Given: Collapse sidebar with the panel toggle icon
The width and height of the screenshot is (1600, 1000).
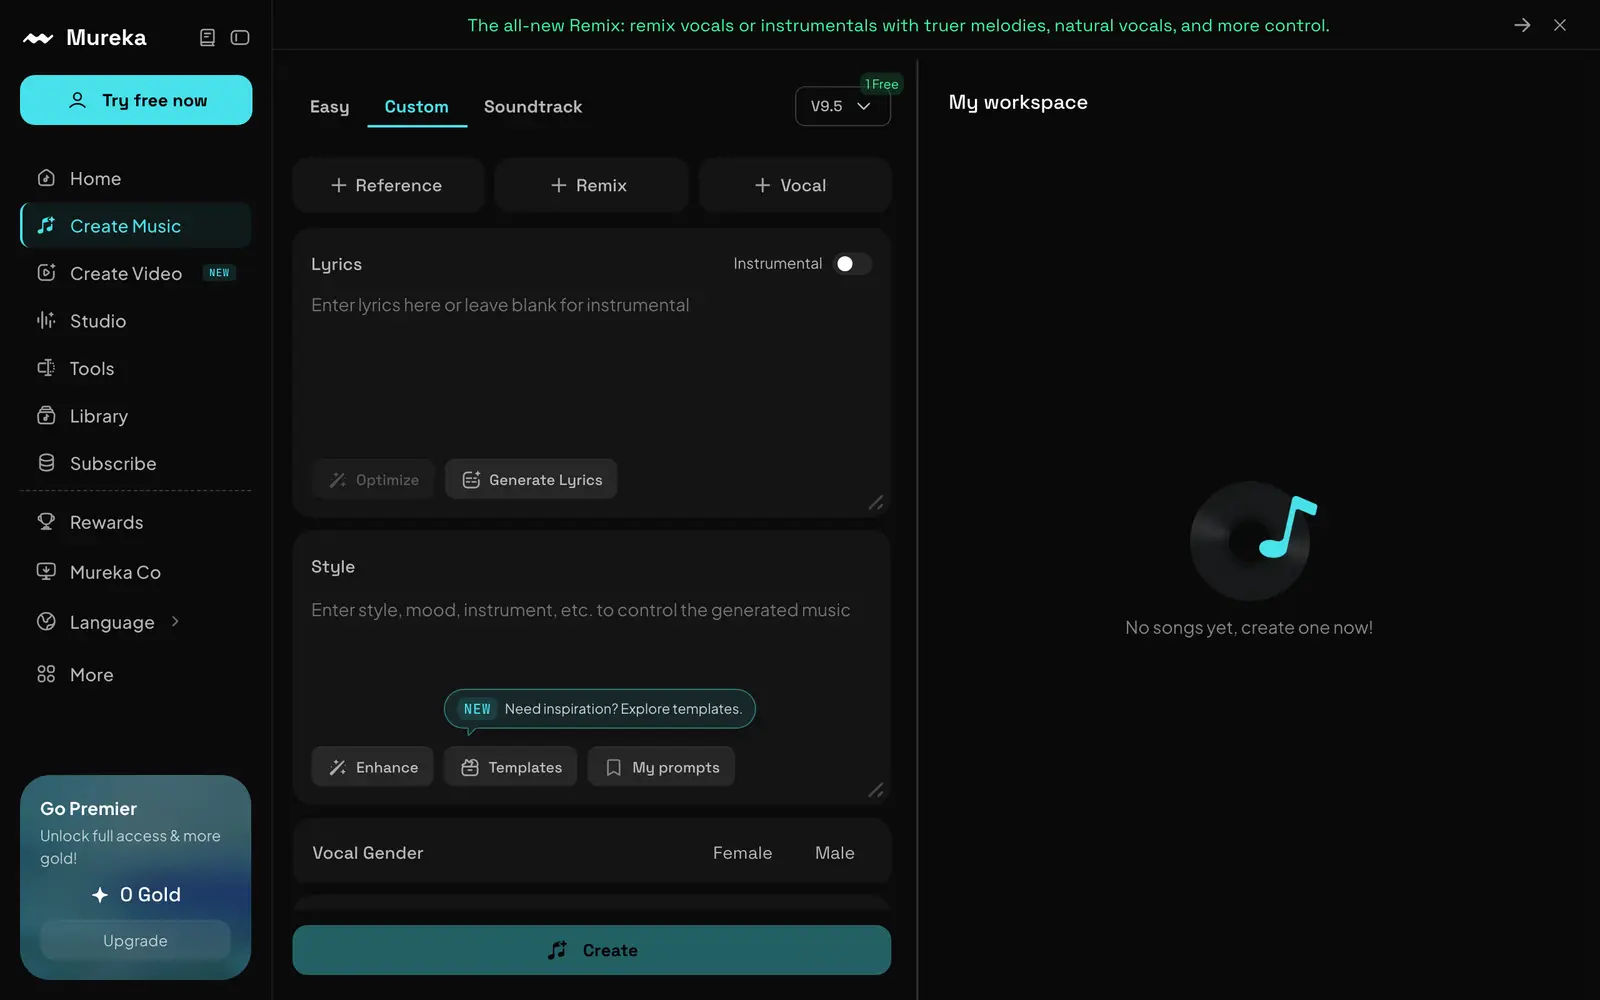Looking at the screenshot, I should pyautogui.click(x=240, y=37).
